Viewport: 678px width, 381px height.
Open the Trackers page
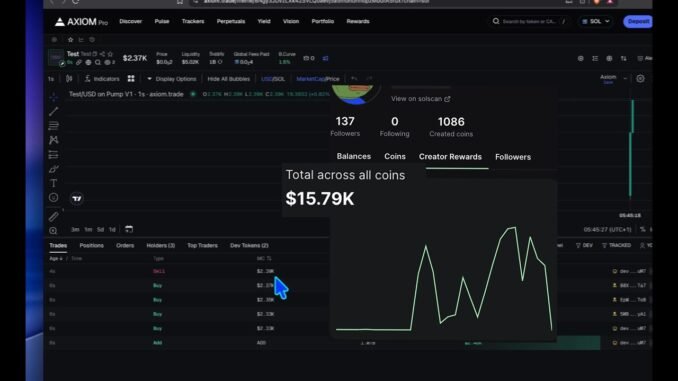193,21
